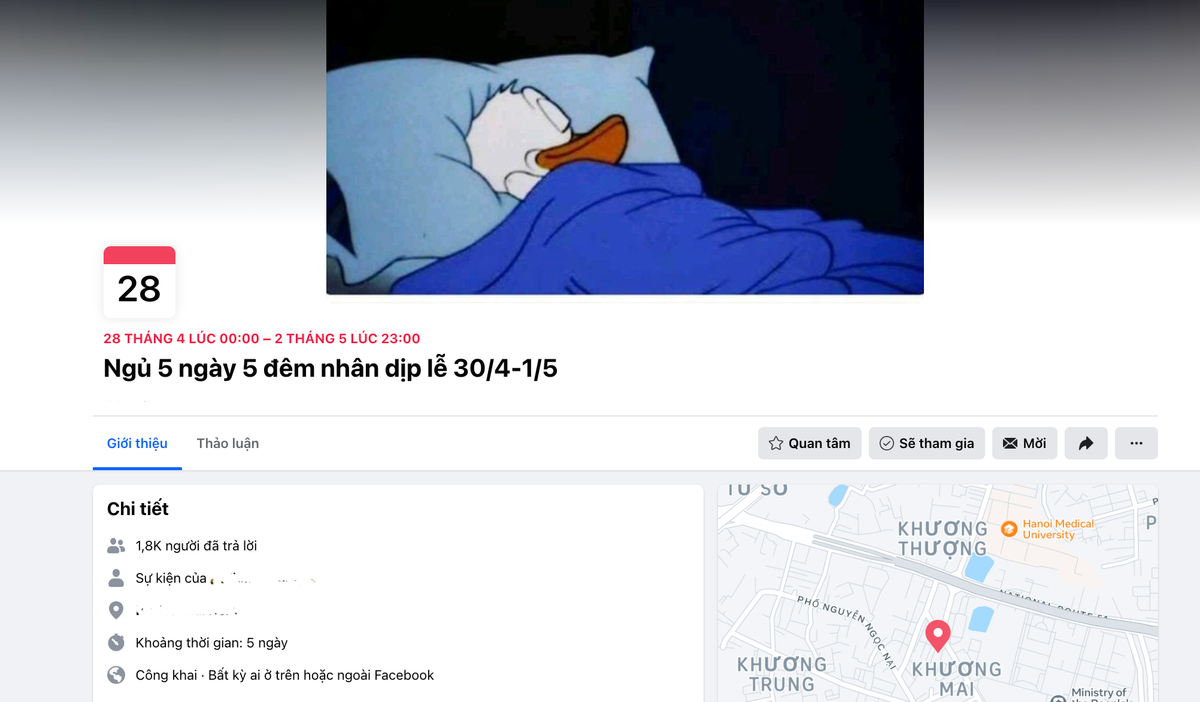Click the Sẽ tham gia button
The height and width of the screenshot is (702, 1200).
pos(927,443)
